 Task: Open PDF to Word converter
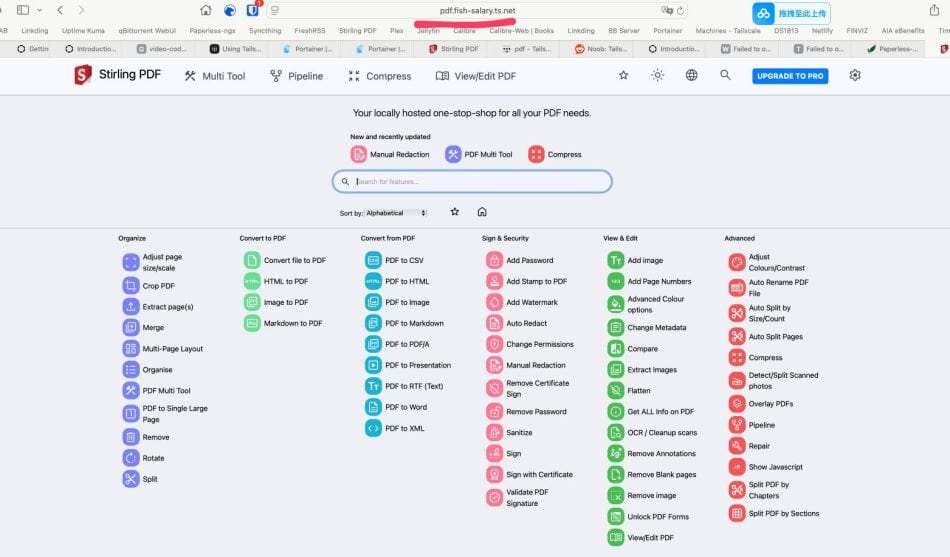pyautogui.click(x=396, y=407)
